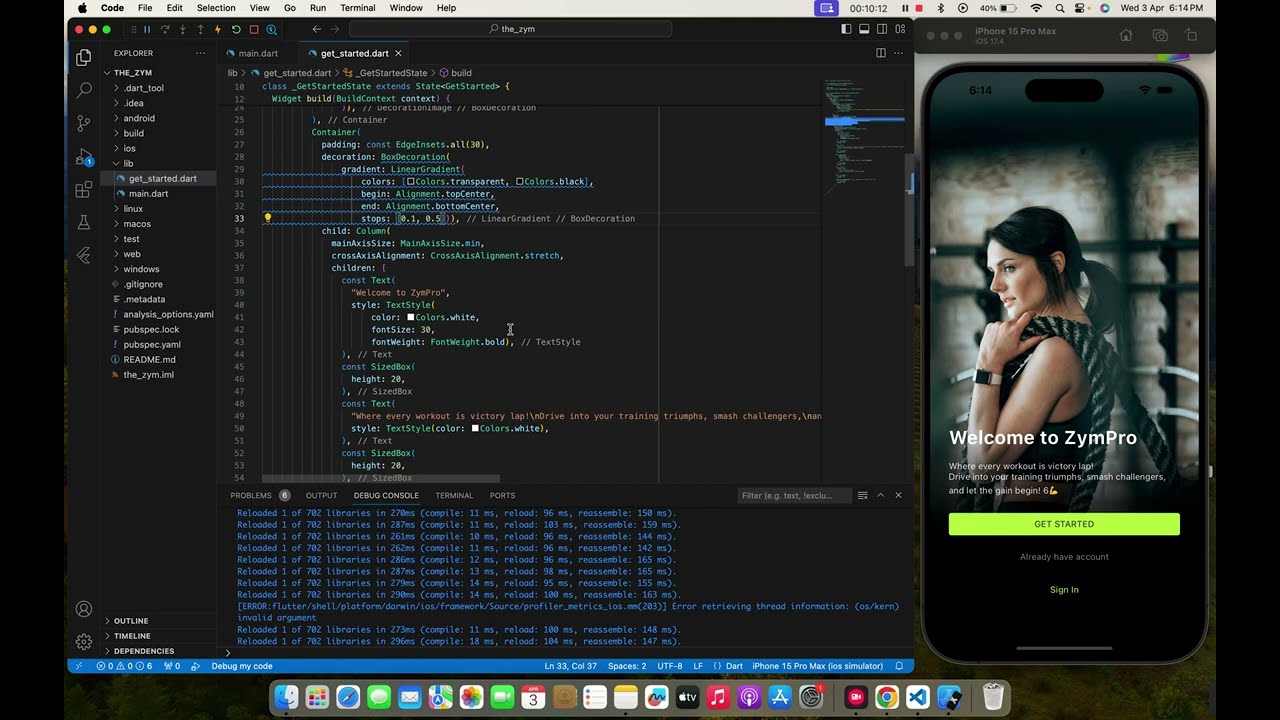1280x720 pixels.
Task: Open the Accounts menu in activity bar
Action: pos(84,609)
